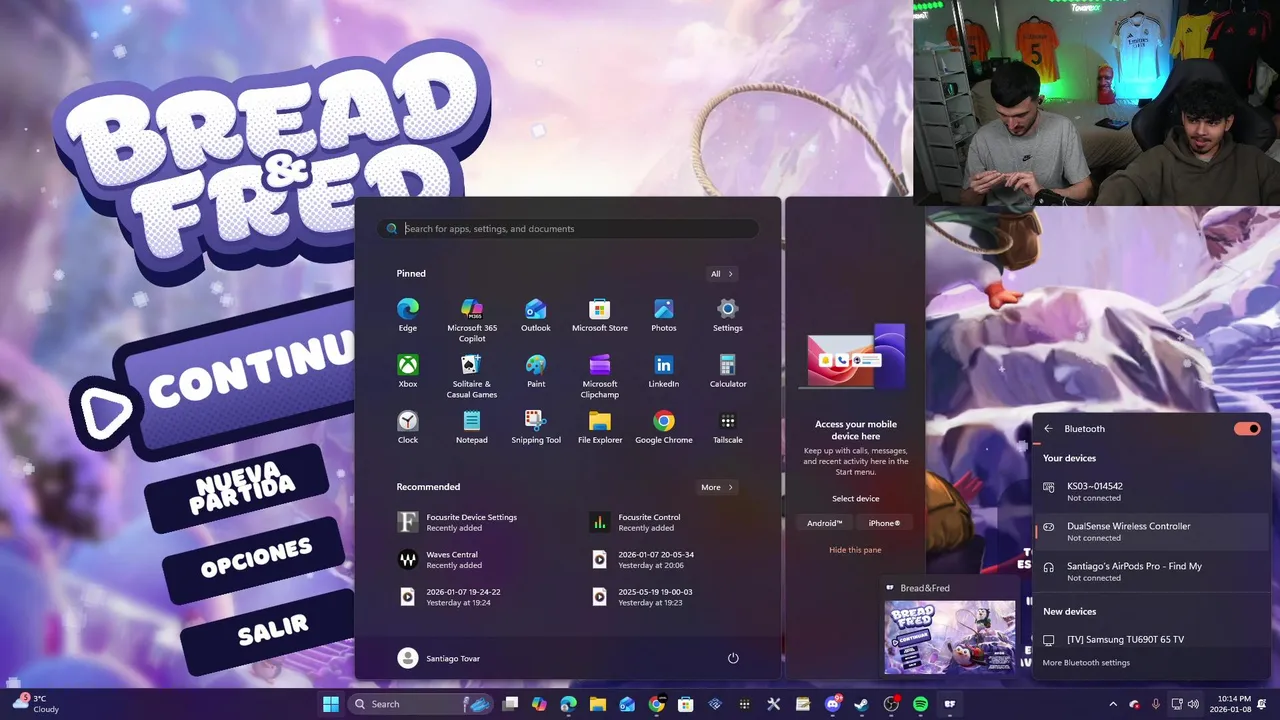Expand More recommended items
The image size is (1280, 720).
click(x=718, y=487)
